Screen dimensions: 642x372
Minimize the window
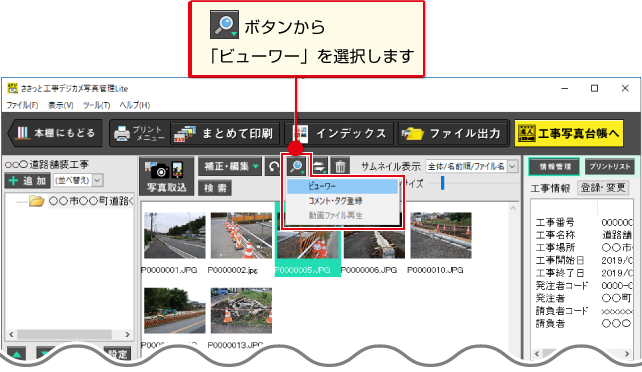(x=565, y=88)
